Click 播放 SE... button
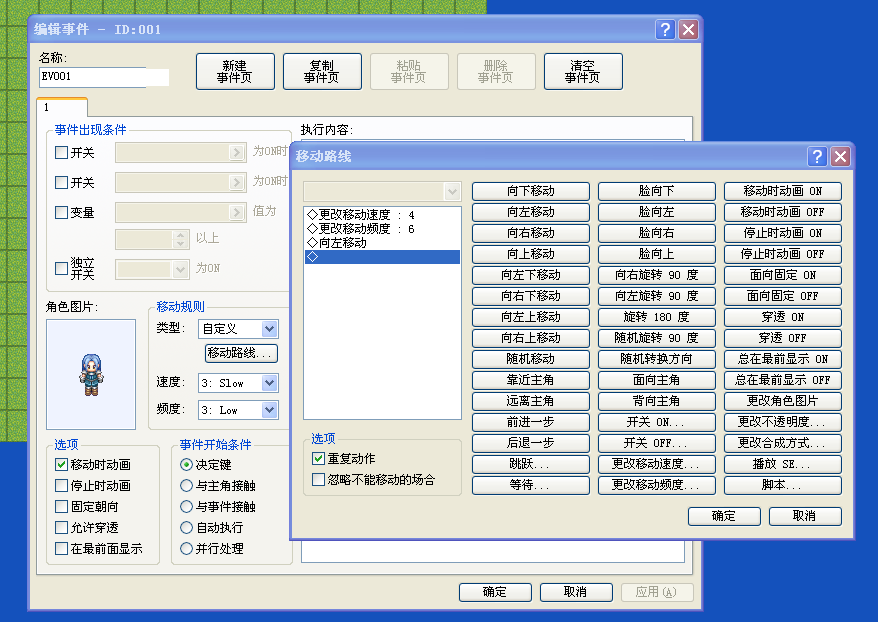Screen dimensions: 878x622 point(783,464)
